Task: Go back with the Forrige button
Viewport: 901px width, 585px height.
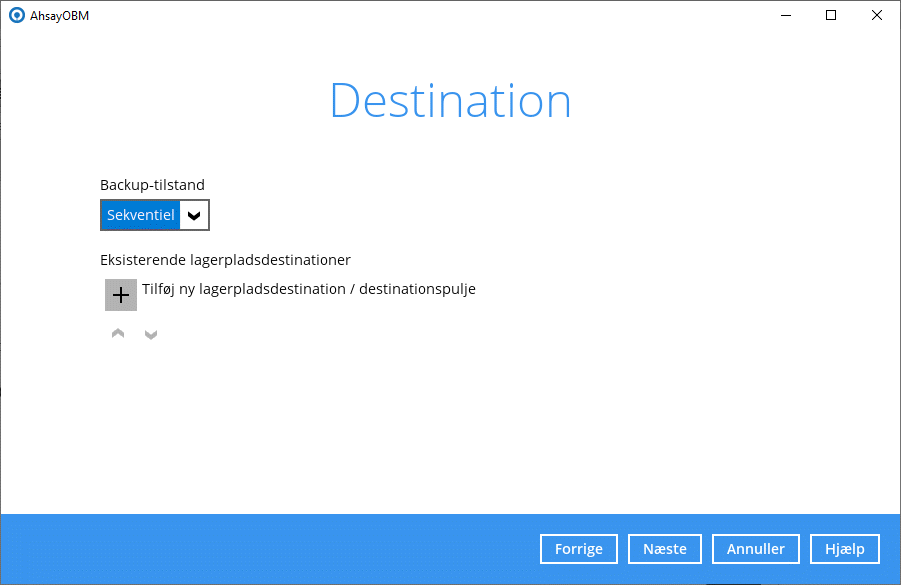Action: pyautogui.click(x=578, y=549)
